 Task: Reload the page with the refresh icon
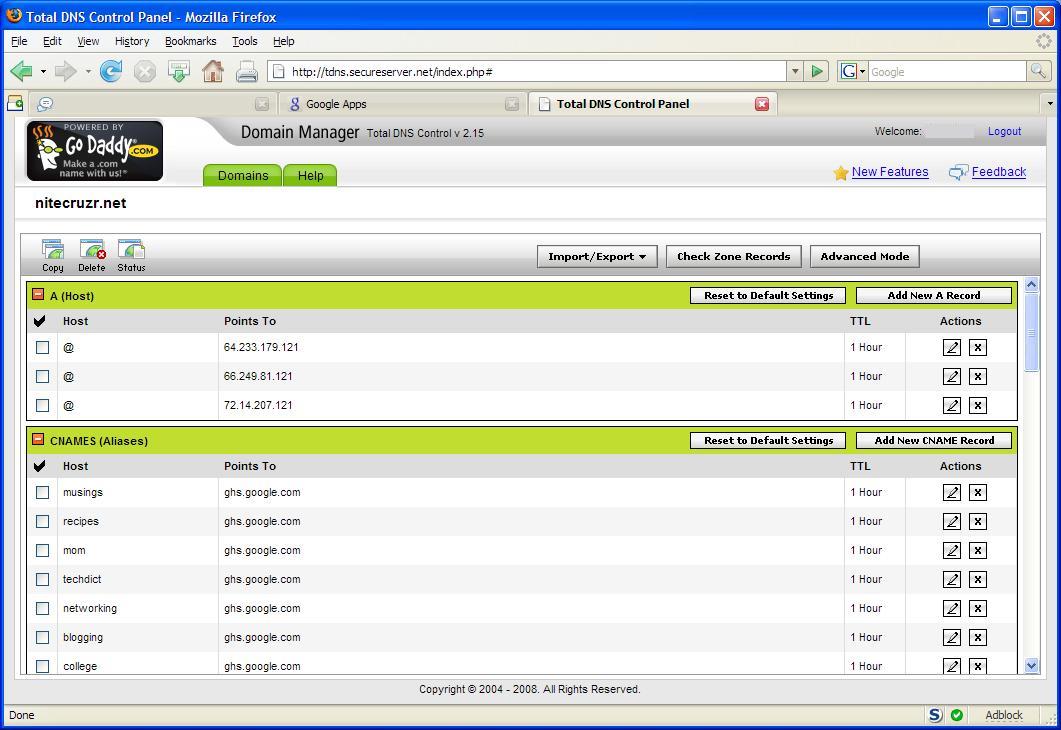point(111,71)
